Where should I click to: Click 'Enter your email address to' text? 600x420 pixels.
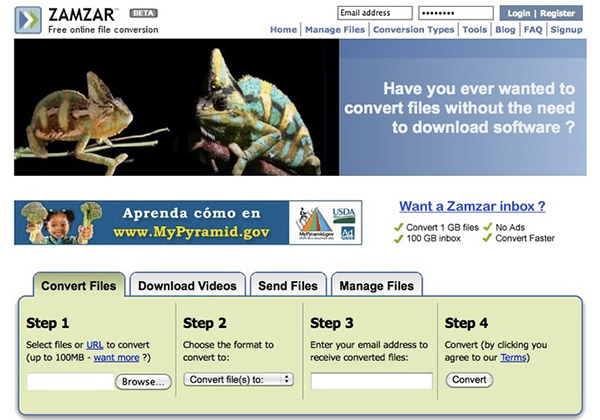tap(369, 345)
